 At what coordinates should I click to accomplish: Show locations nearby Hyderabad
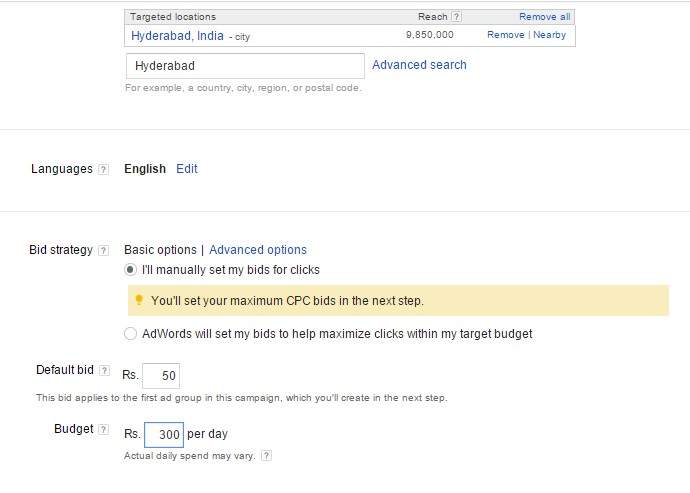click(x=549, y=35)
